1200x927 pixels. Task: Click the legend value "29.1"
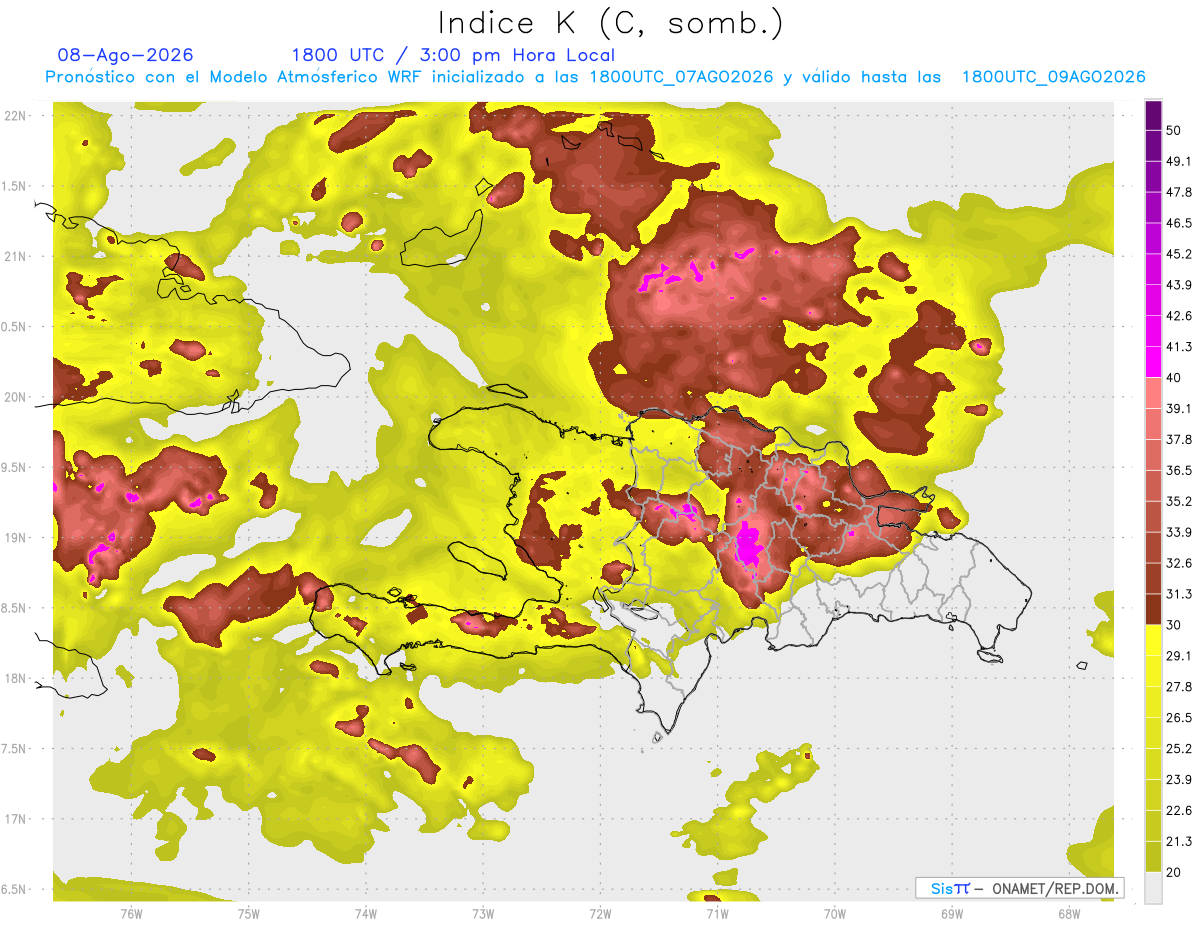tap(1179, 656)
